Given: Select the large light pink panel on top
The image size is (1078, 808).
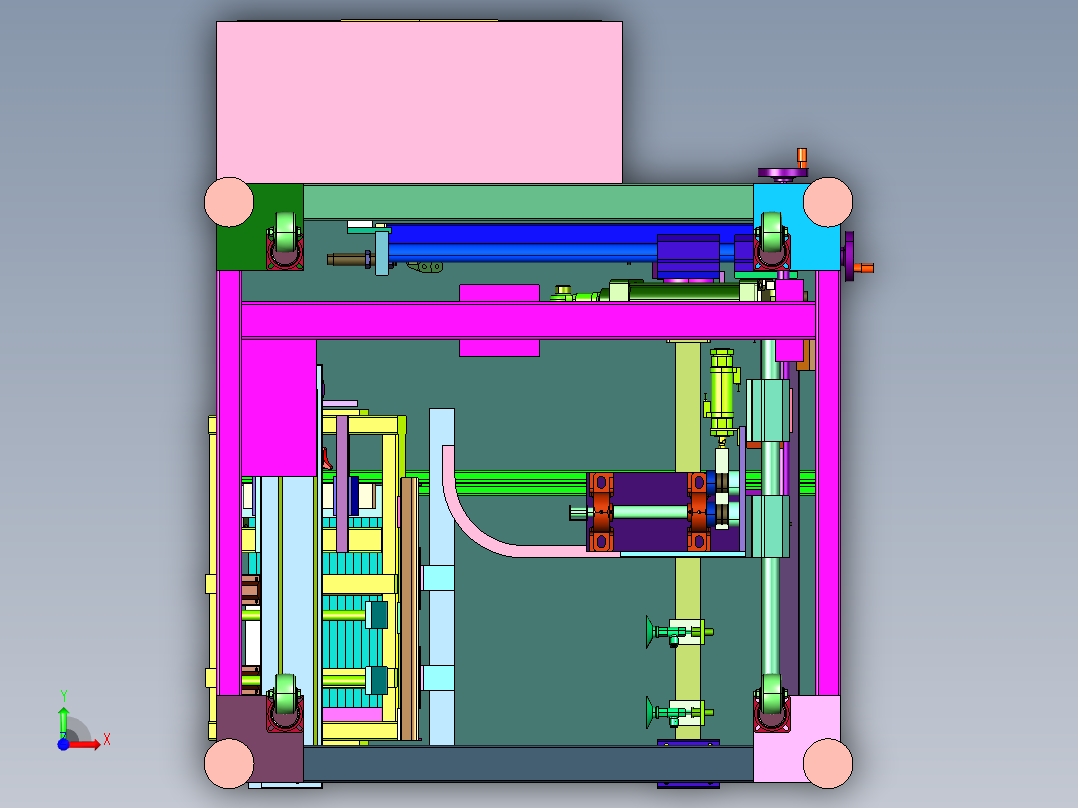Looking at the screenshot, I should [x=419, y=102].
